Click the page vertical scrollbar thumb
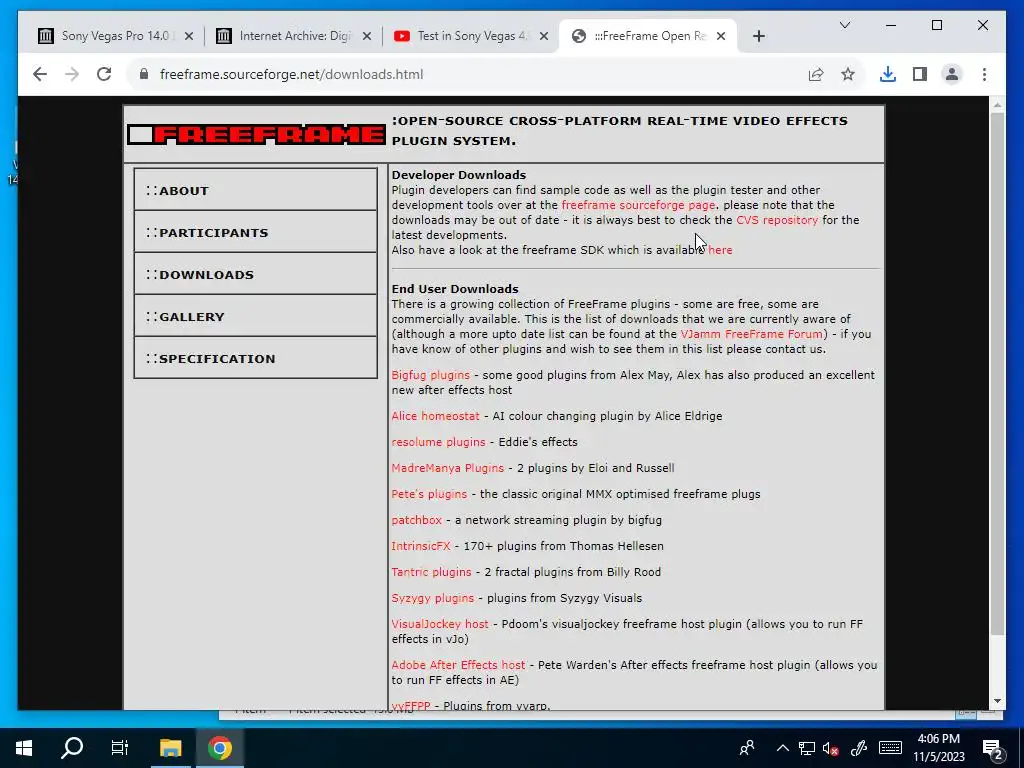Image resolution: width=1024 pixels, height=768 pixels. pyautogui.click(x=997, y=372)
